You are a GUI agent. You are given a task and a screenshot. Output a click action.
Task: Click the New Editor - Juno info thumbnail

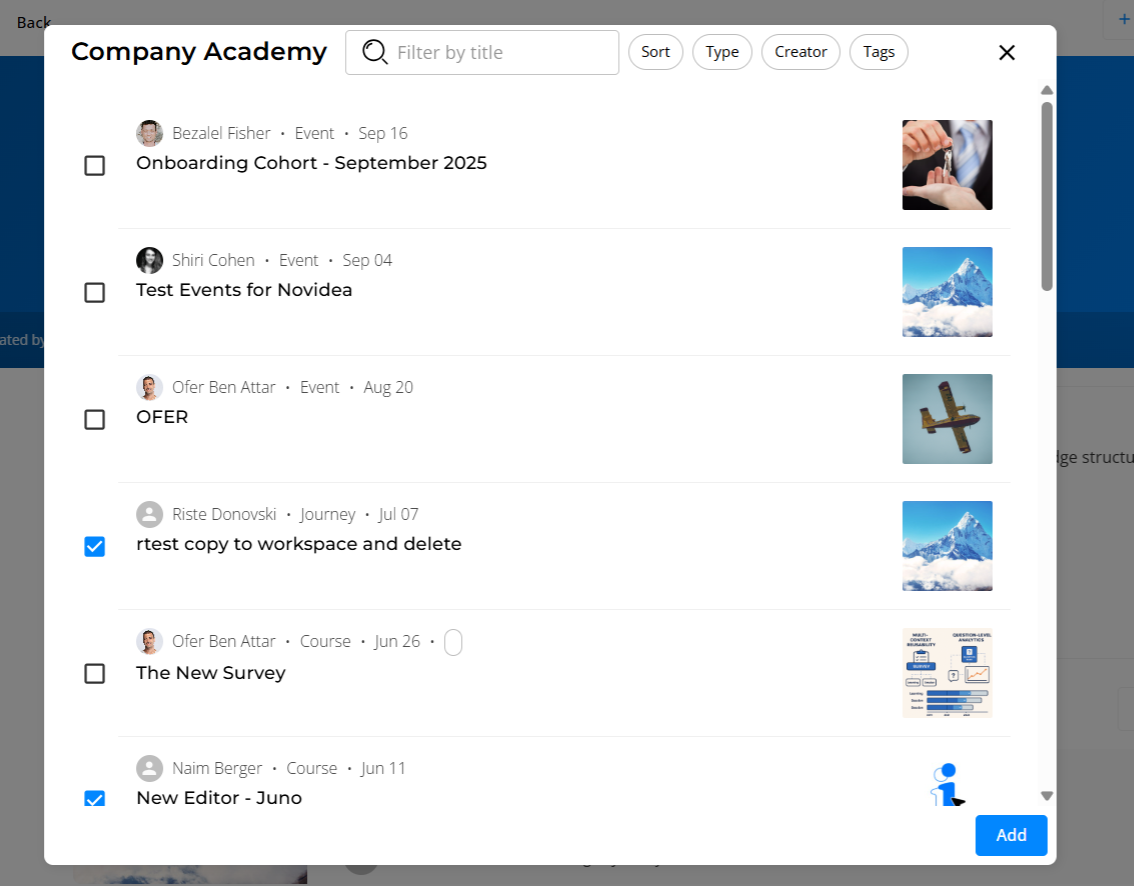(946, 785)
